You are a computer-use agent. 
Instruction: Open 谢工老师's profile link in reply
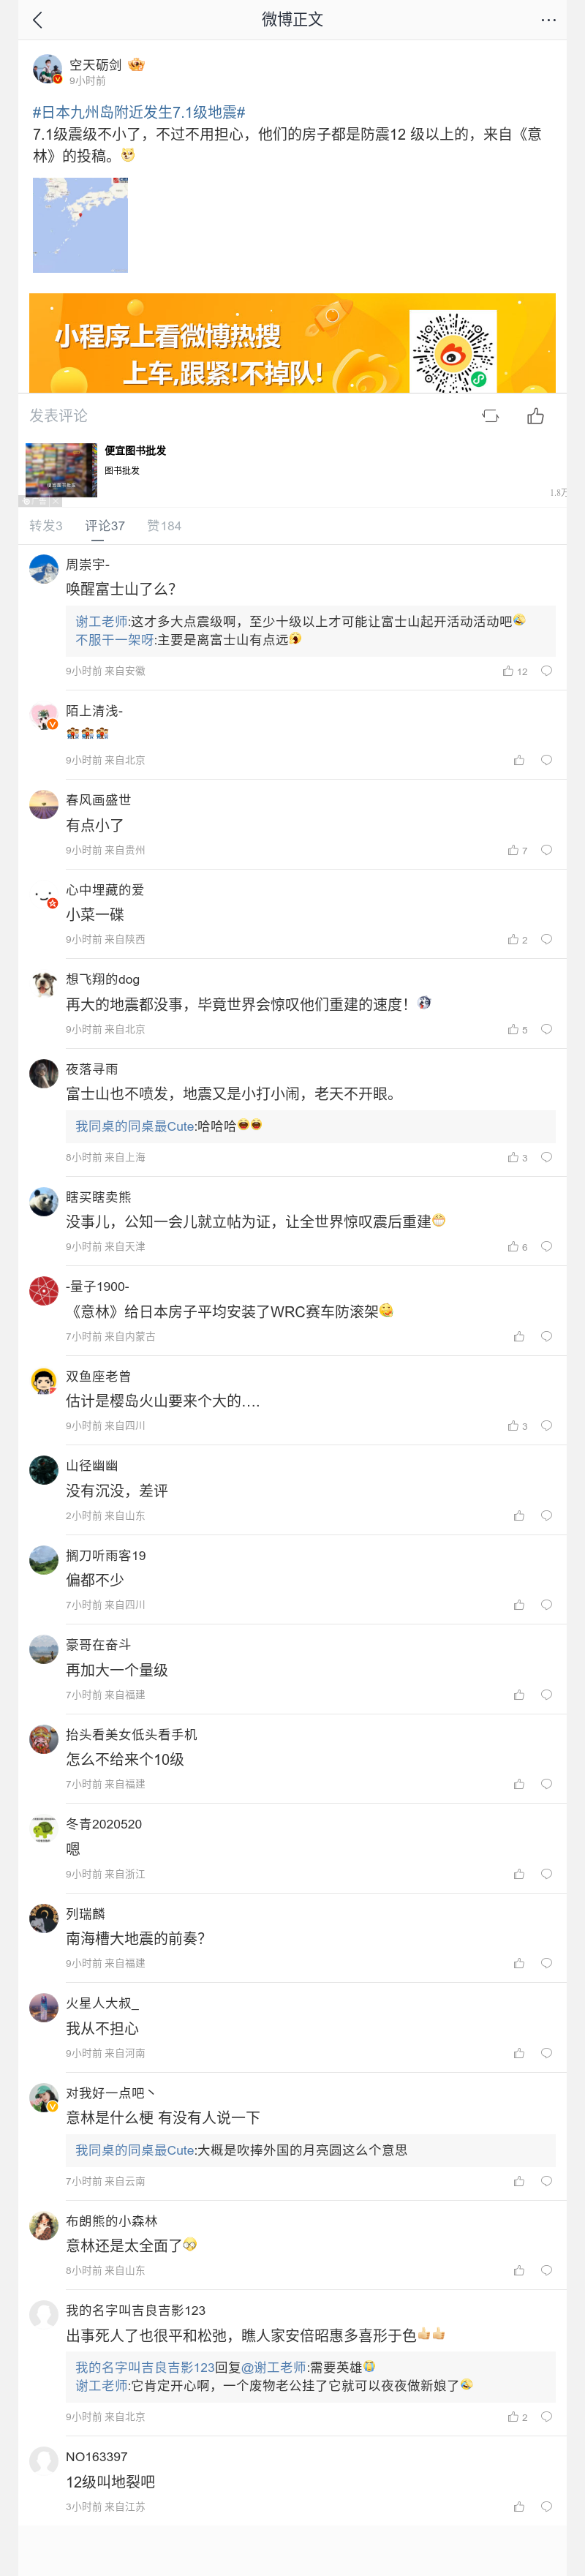tap(101, 621)
